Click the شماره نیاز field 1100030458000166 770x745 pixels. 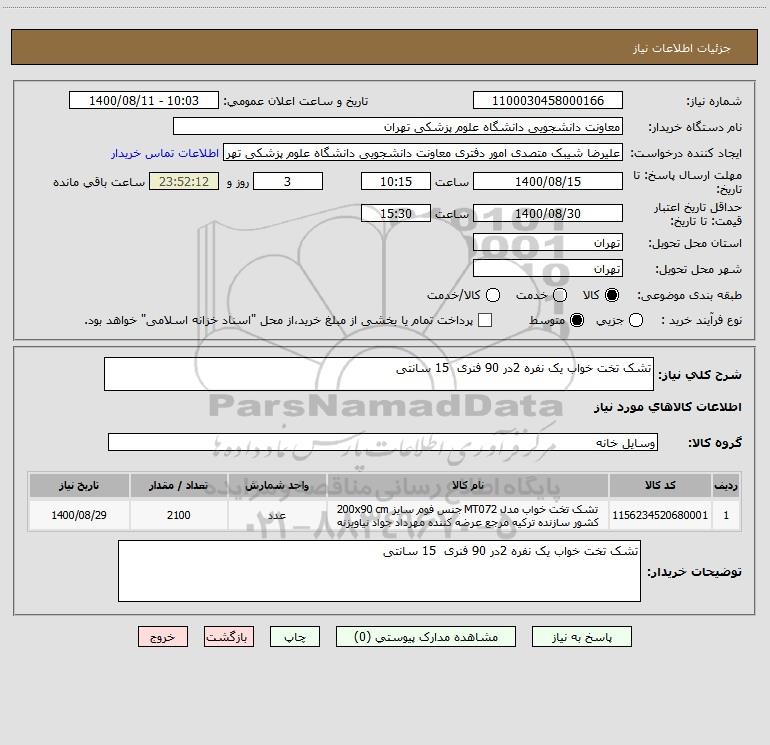point(548,100)
